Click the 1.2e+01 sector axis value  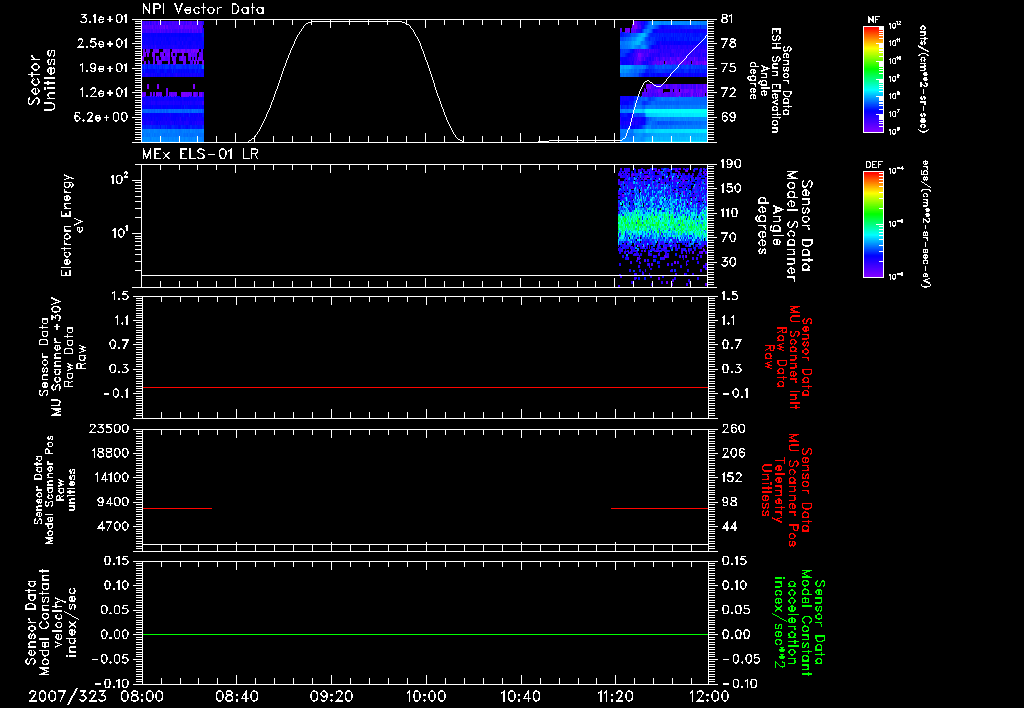click(103, 93)
